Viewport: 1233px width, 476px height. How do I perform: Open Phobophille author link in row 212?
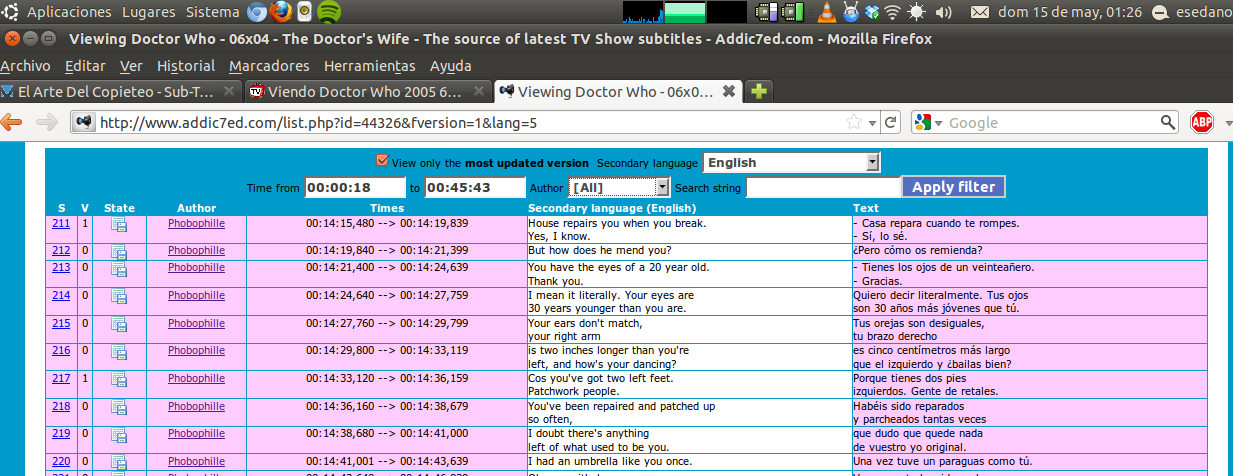[x=196, y=250]
